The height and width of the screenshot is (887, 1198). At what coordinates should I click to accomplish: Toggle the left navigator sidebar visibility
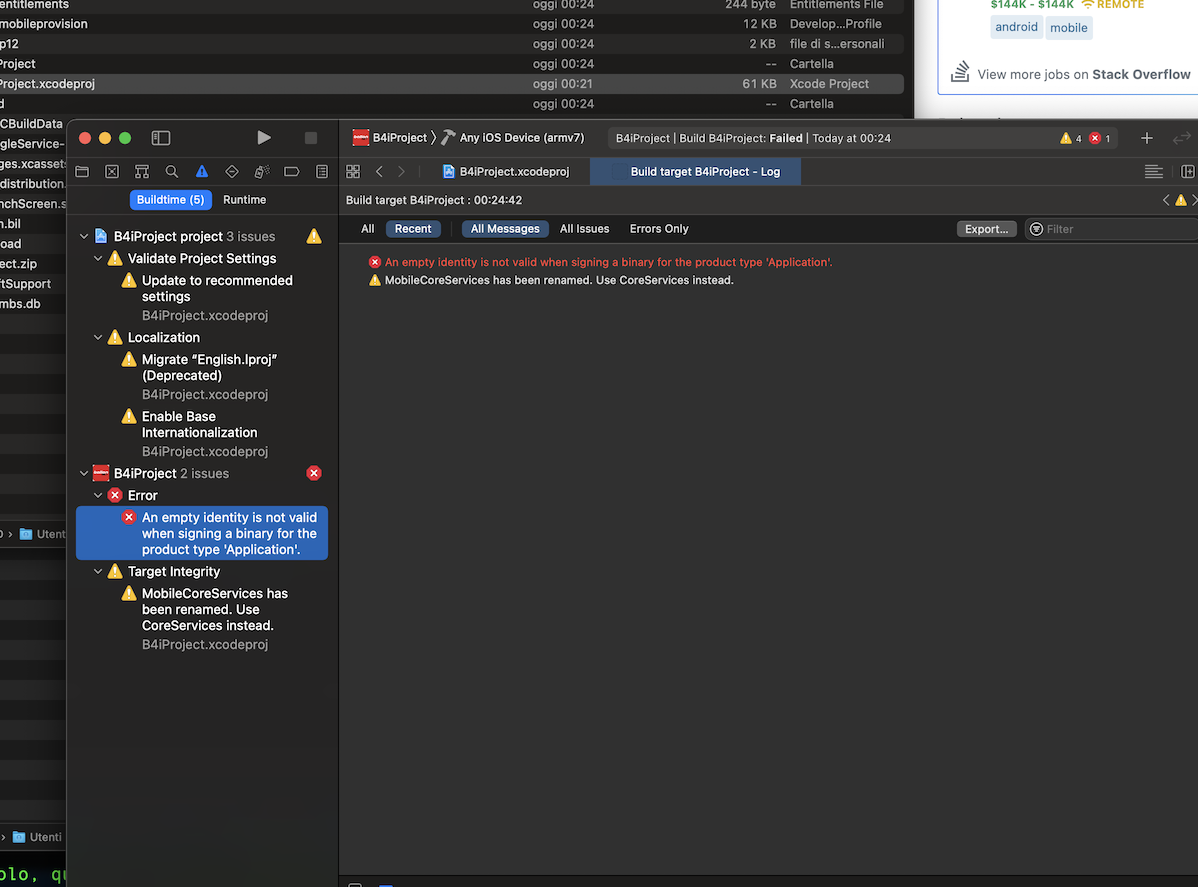pos(161,137)
